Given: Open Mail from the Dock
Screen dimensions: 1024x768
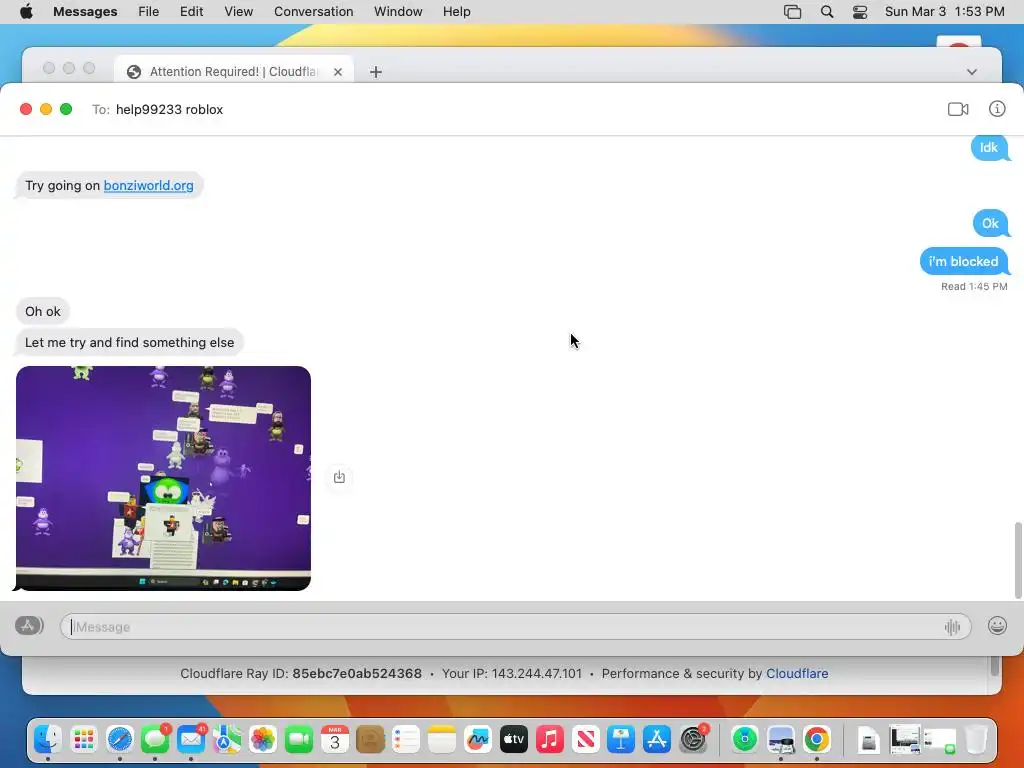Looking at the screenshot, I should click(x=191, y=739).
